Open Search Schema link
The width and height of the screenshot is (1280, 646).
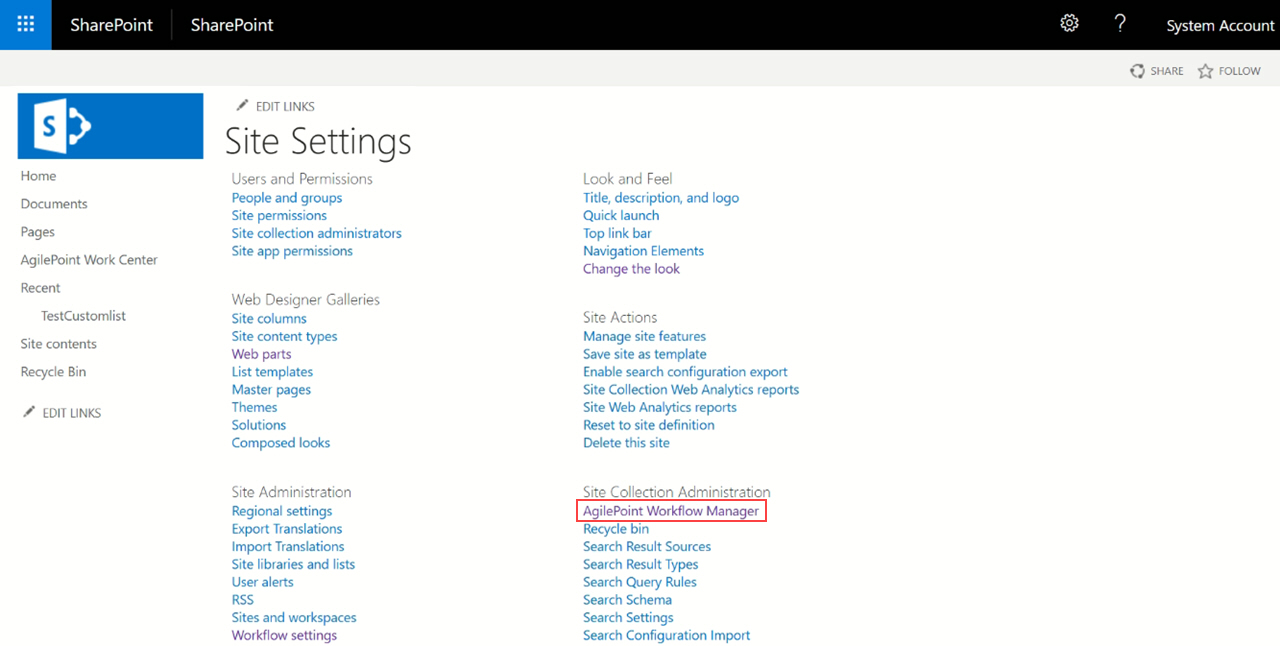[x=627, y=600]
